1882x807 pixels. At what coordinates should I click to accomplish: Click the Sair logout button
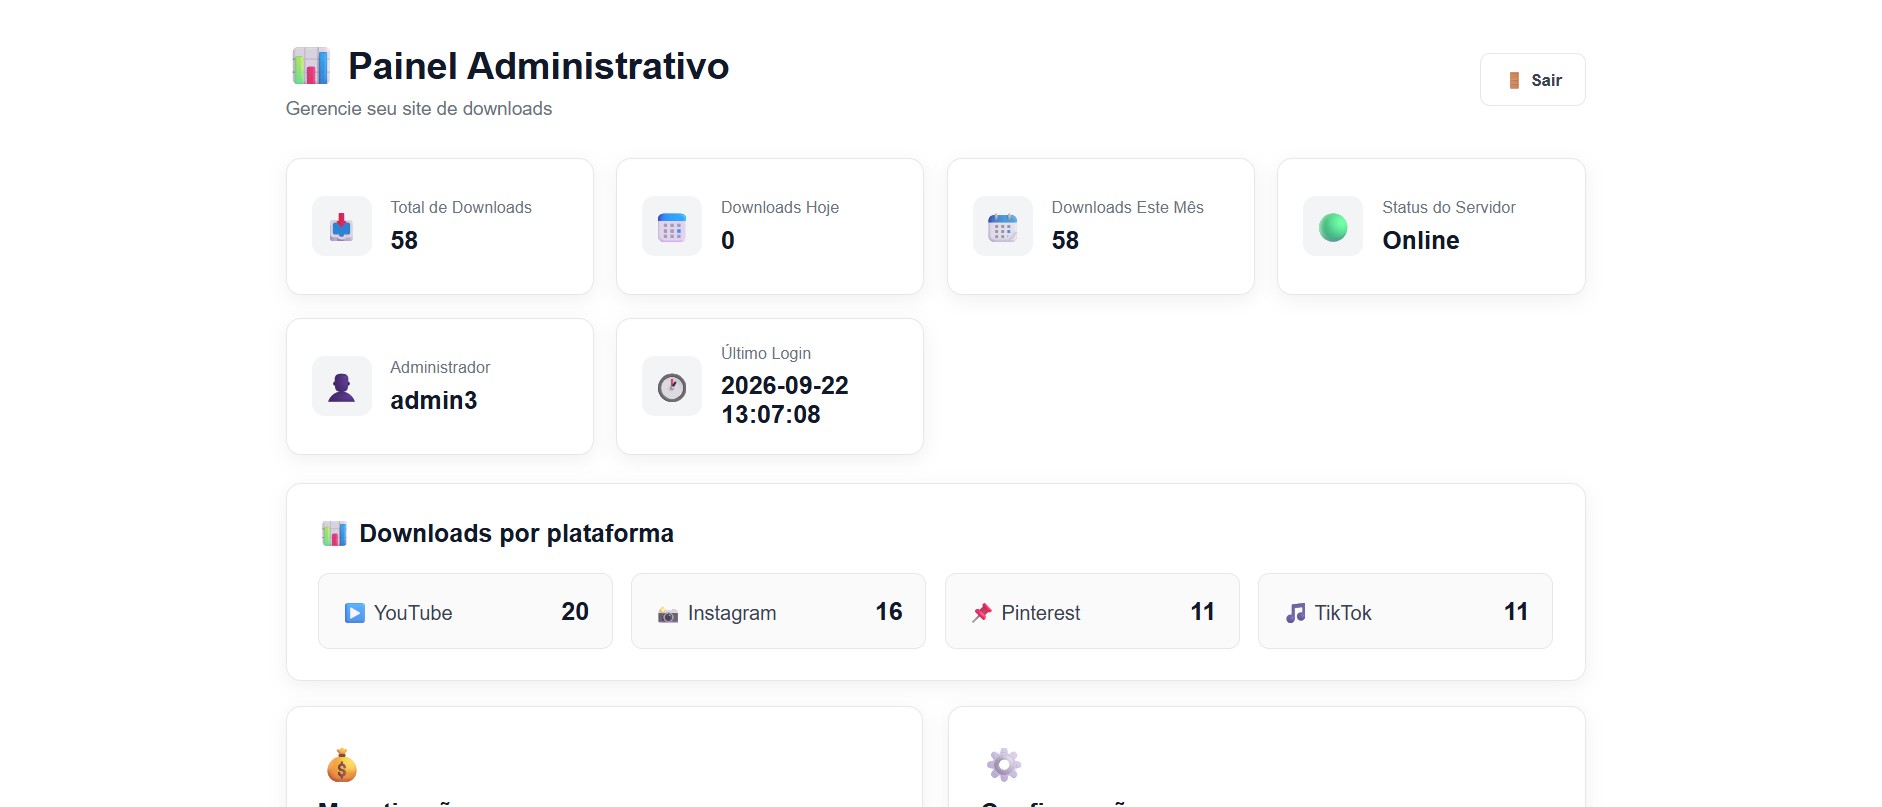(1532, 80)
